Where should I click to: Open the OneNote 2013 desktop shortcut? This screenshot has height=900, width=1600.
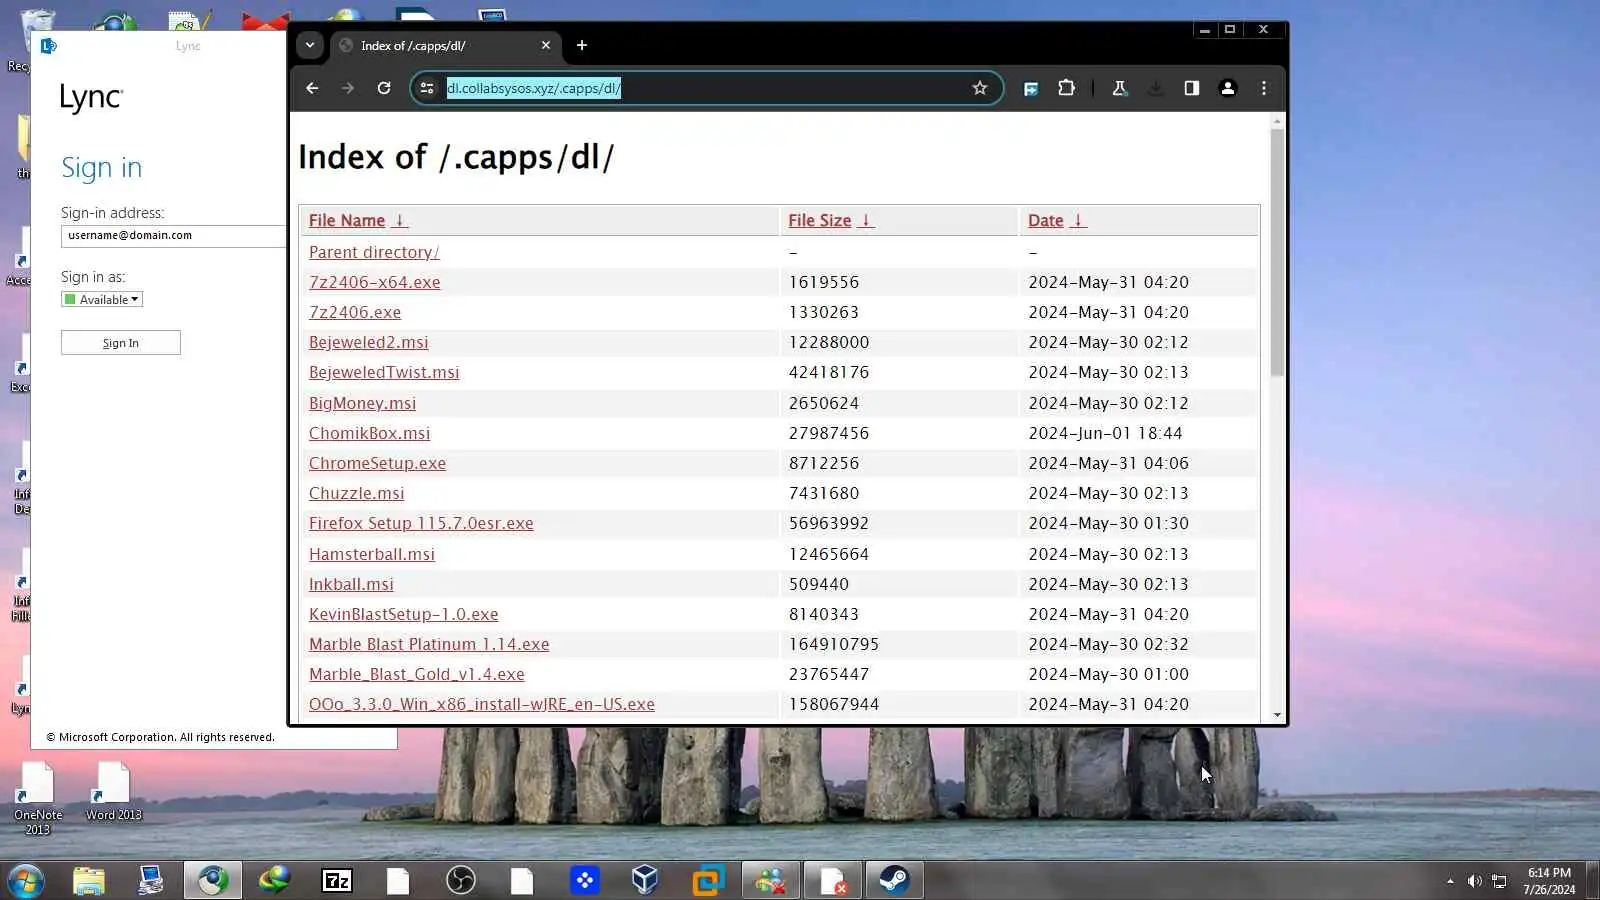point(38,798)
